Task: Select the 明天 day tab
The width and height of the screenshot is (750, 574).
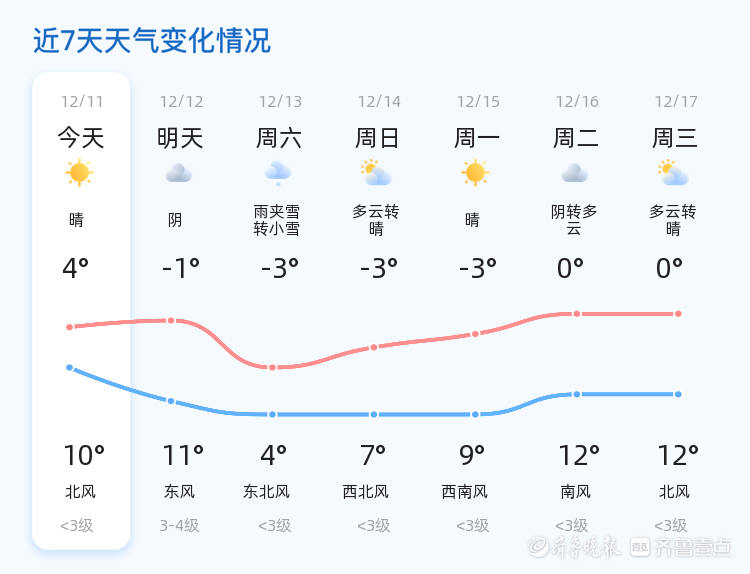Action: 180,138
